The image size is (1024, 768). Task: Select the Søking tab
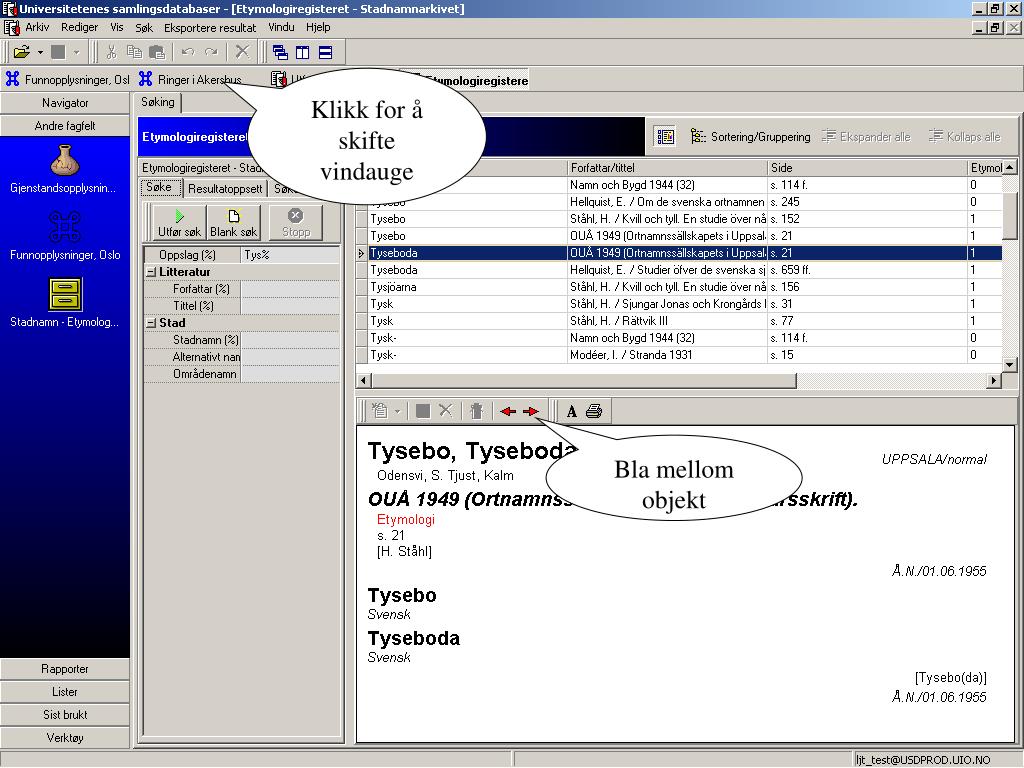click(x=158, y=102)
